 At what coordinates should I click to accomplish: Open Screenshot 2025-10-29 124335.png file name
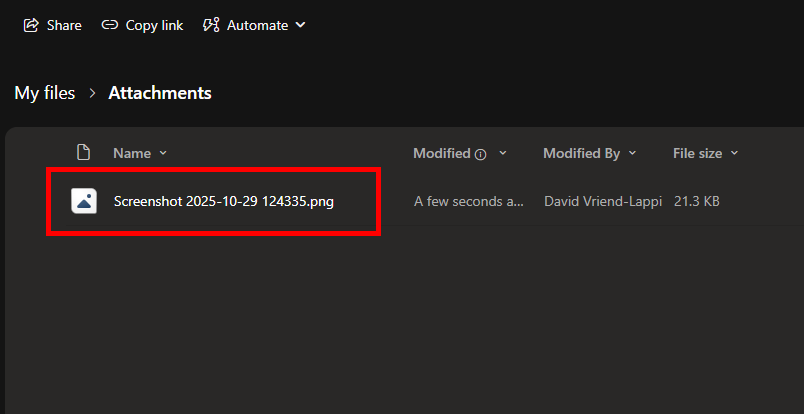pos(223,201)
